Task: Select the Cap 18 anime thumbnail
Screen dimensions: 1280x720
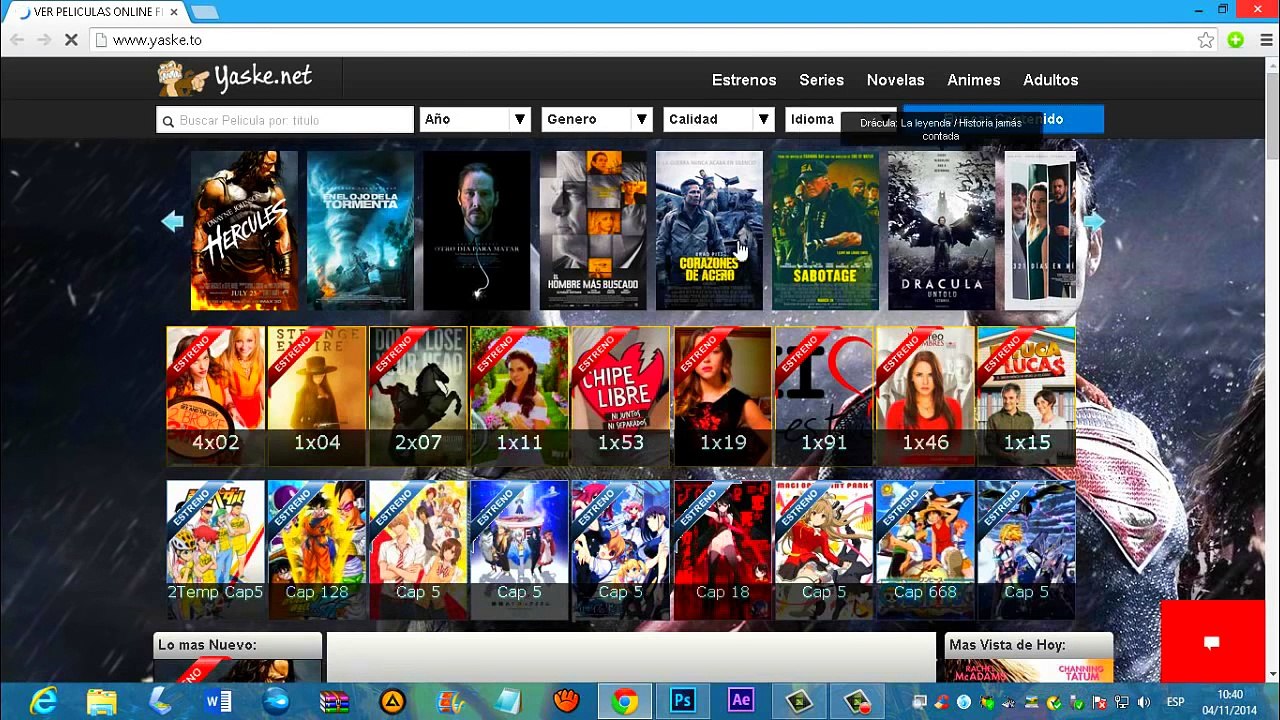Action: pos(723,550)
